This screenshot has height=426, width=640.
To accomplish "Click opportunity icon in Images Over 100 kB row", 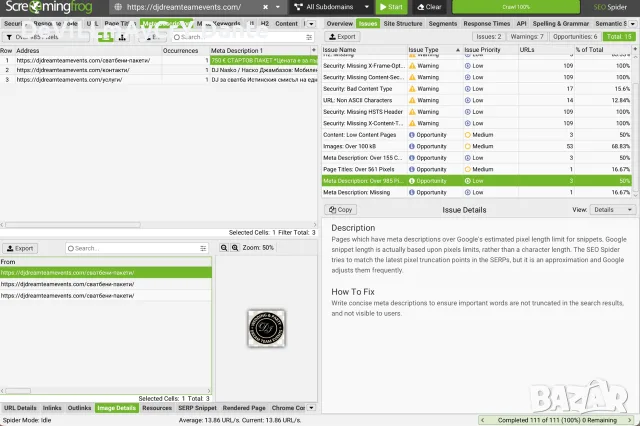I will pyautogui.click(x=412, y=146).
